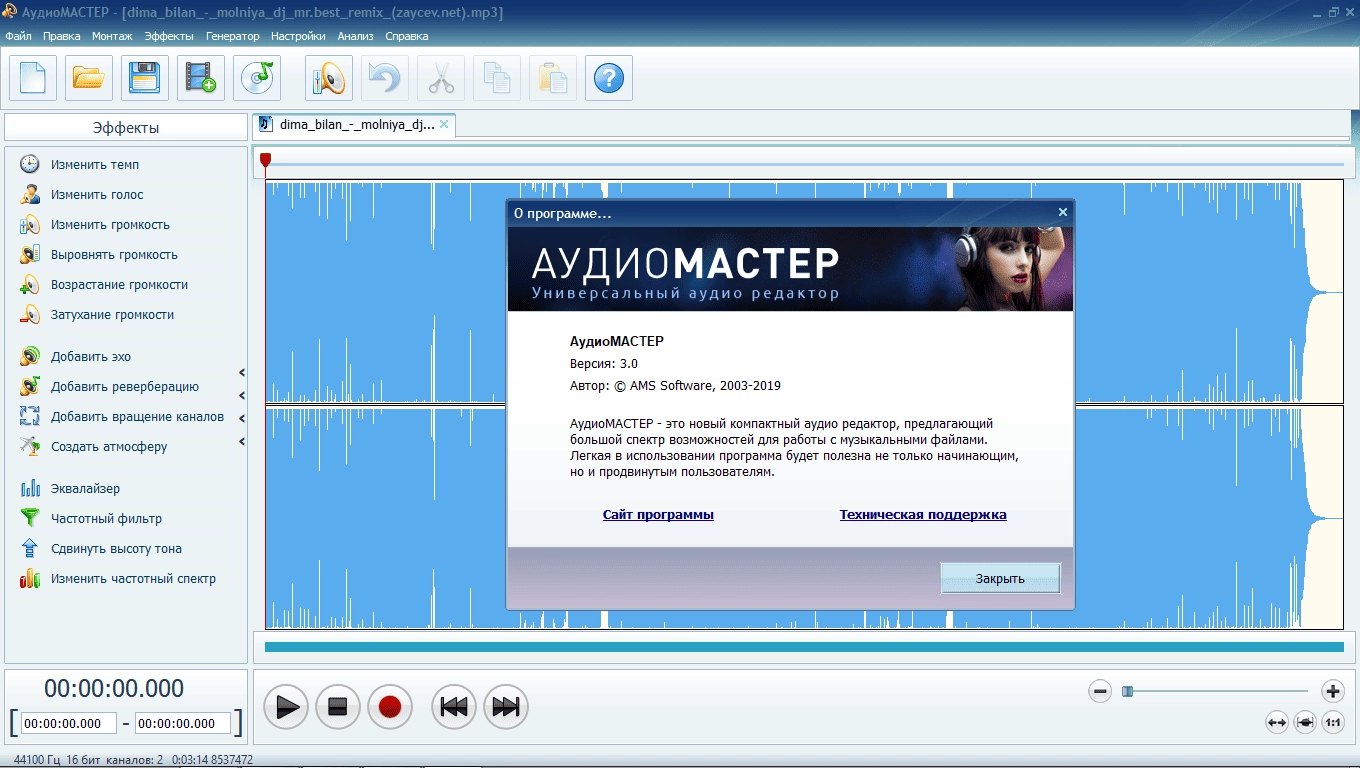Start playback with the Play button
The height and width of the screenshot is (768, 1360).
pyautogui.click(x=286, y=707)
